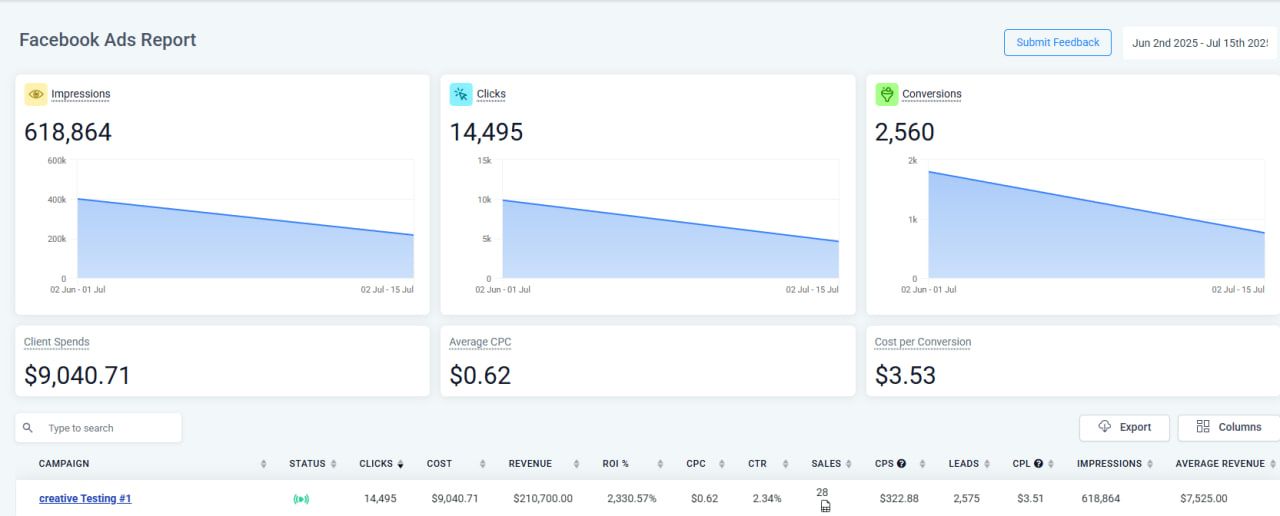Click the $3.53 cost per conversion value
The height and width of the screenshot is (516, 1280).
(905, 376)
